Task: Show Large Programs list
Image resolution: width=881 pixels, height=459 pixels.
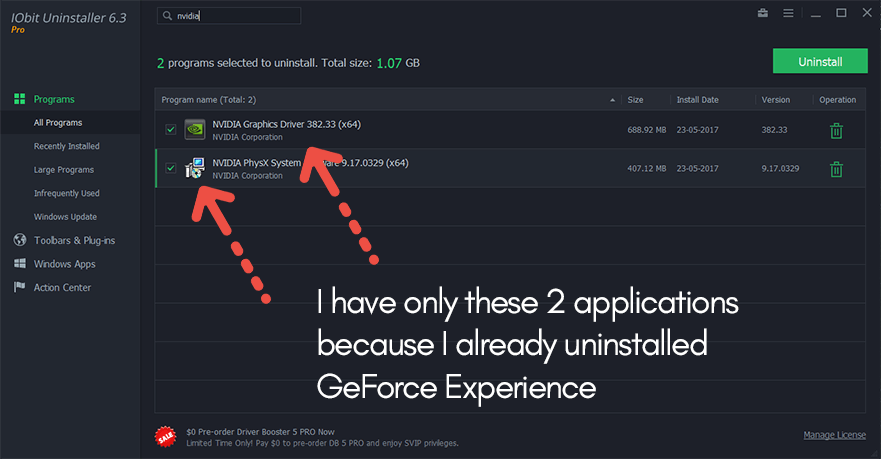Action: [x=63, y=170]
